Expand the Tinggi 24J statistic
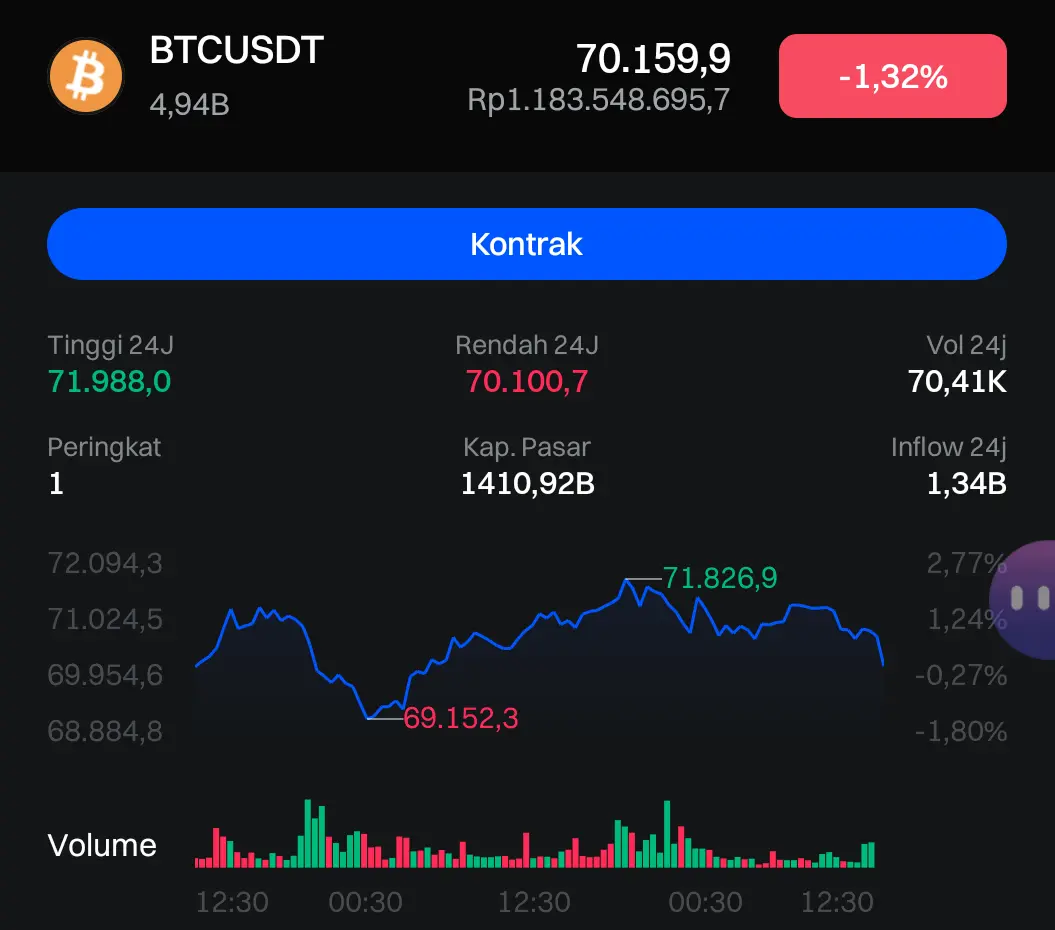This screenshot has height=930, width=1055. 109,363
